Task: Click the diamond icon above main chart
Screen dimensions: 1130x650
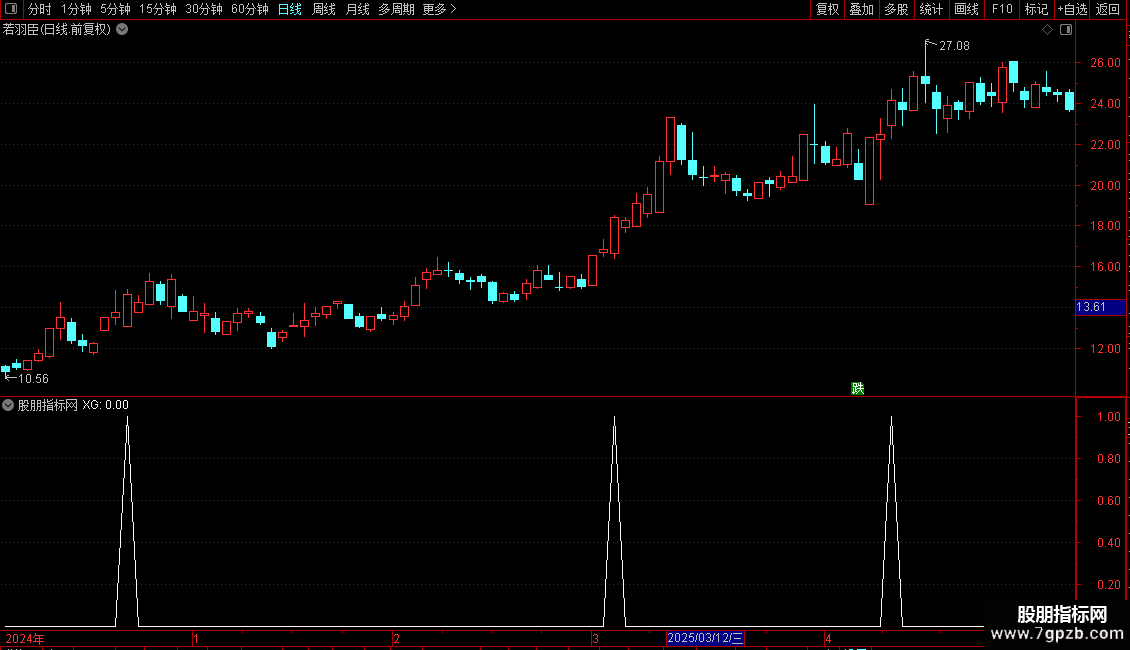Action: click(1048, 30)
